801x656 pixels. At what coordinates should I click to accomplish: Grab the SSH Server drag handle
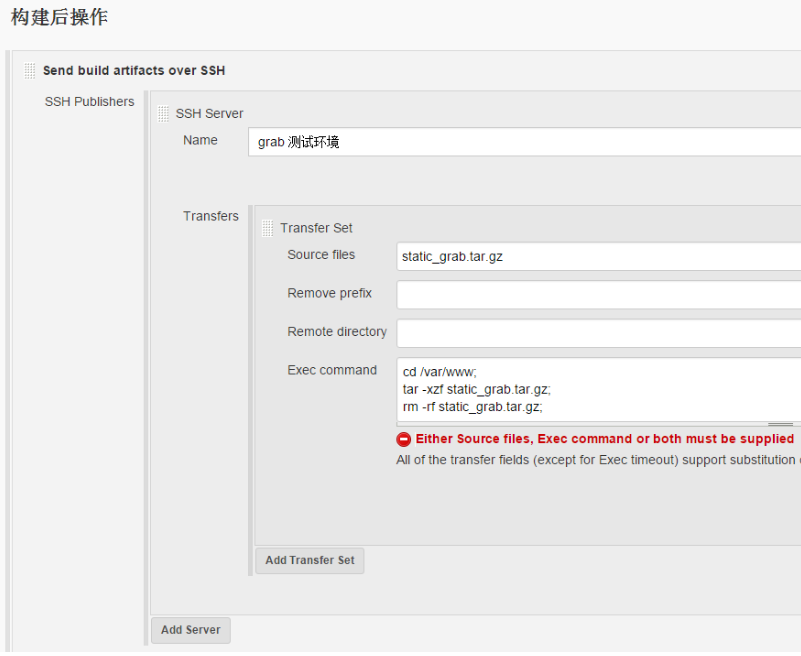(163, 113)
